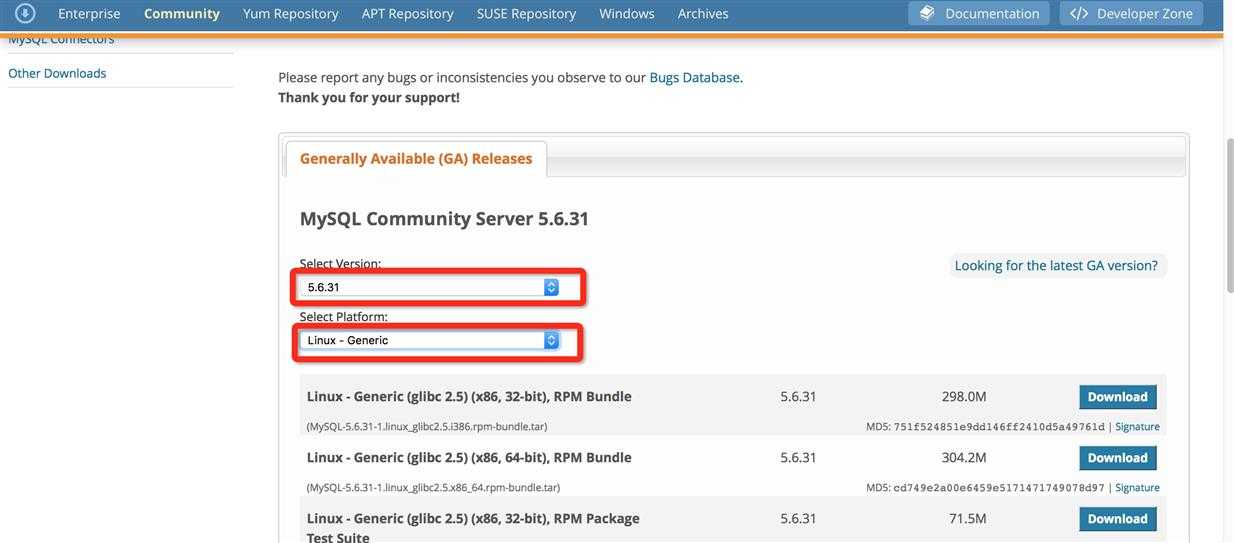Go to Yum Repository
Screen dimensions: 1234x543
291,13
